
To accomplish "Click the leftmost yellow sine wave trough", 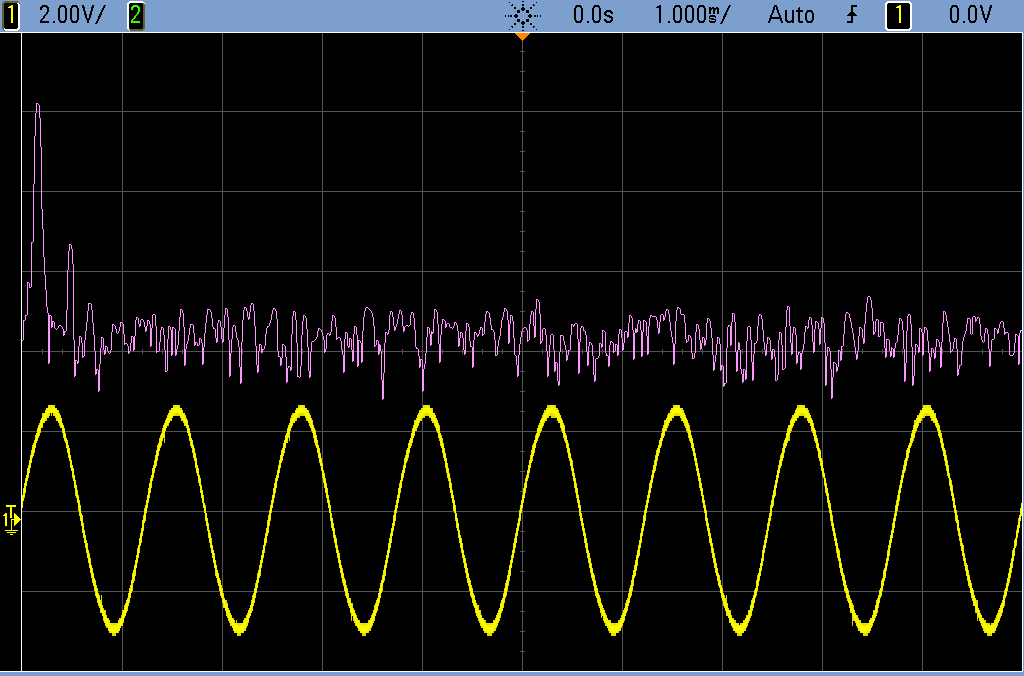I will [113, 627].
